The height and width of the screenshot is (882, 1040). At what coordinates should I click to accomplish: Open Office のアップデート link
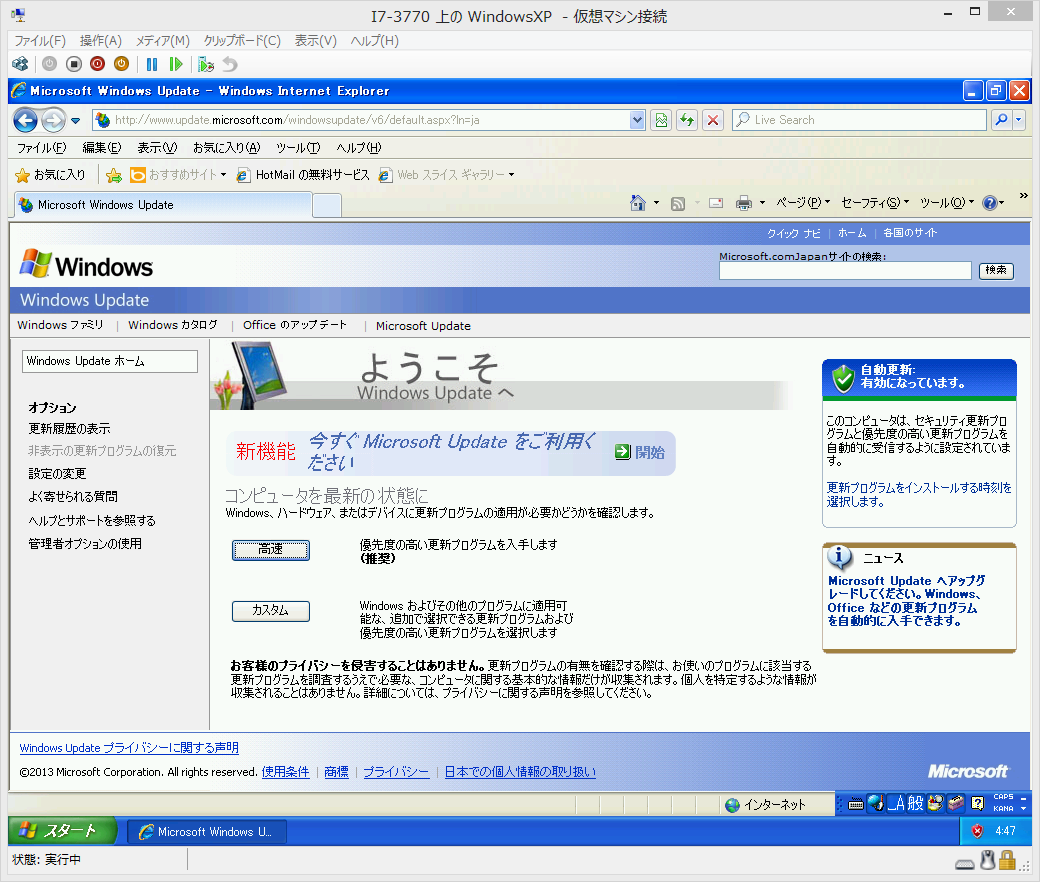[294, 325]
